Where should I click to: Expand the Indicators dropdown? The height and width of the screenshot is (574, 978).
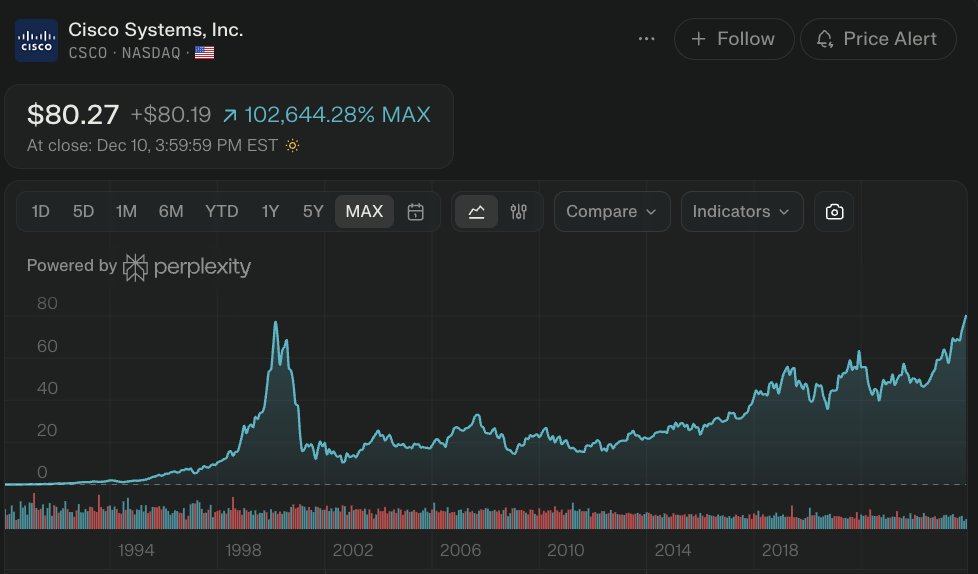click(741, 212)
